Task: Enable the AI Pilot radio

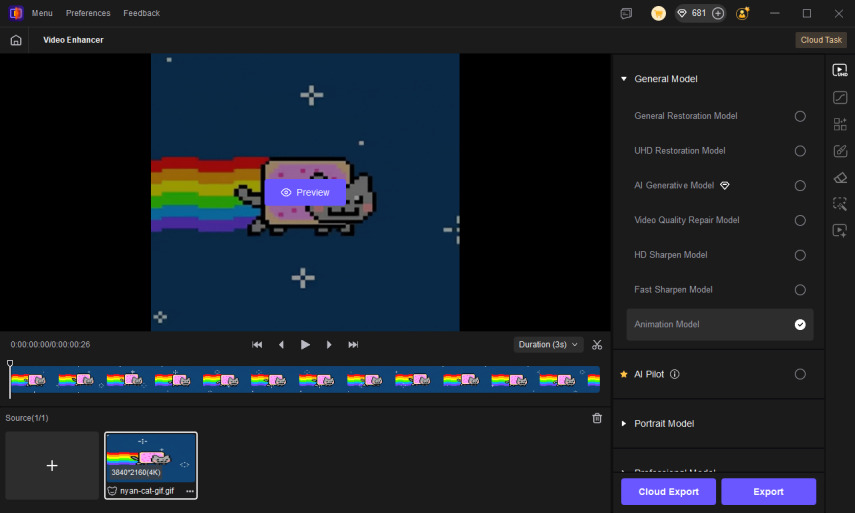Action: tap(800, 374)
